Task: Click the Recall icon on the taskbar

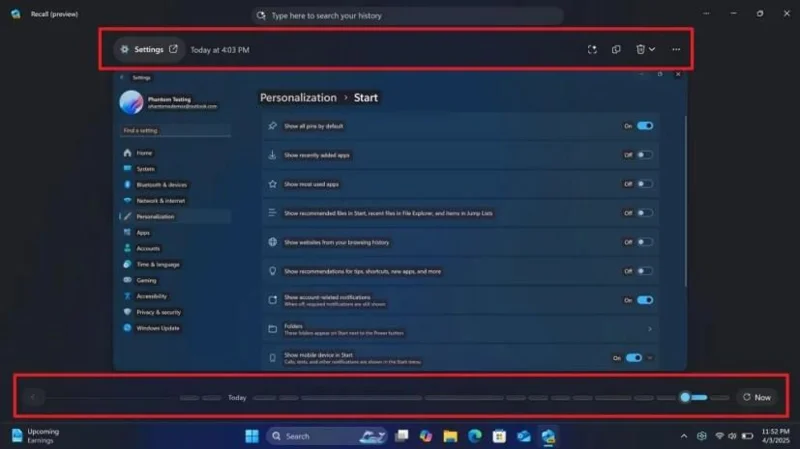Action: (x=548, y=436)
